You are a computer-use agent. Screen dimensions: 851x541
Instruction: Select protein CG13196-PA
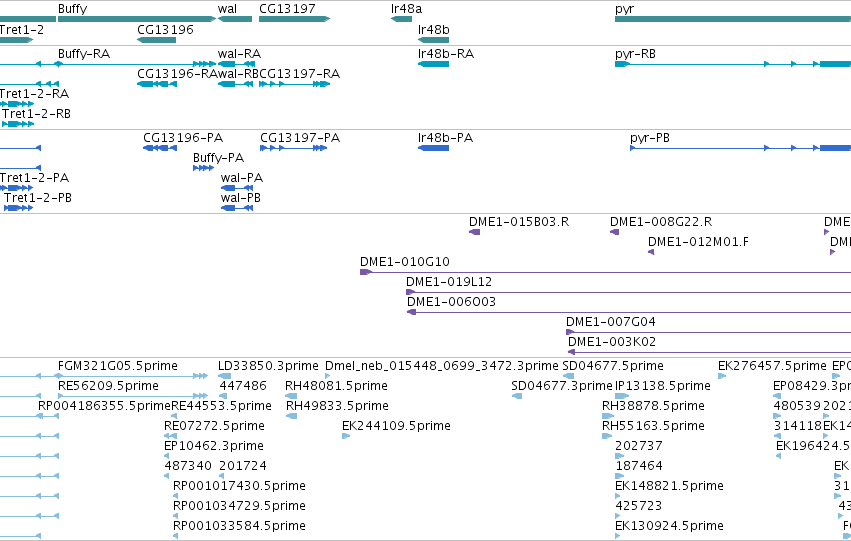(x=160, y=148)
